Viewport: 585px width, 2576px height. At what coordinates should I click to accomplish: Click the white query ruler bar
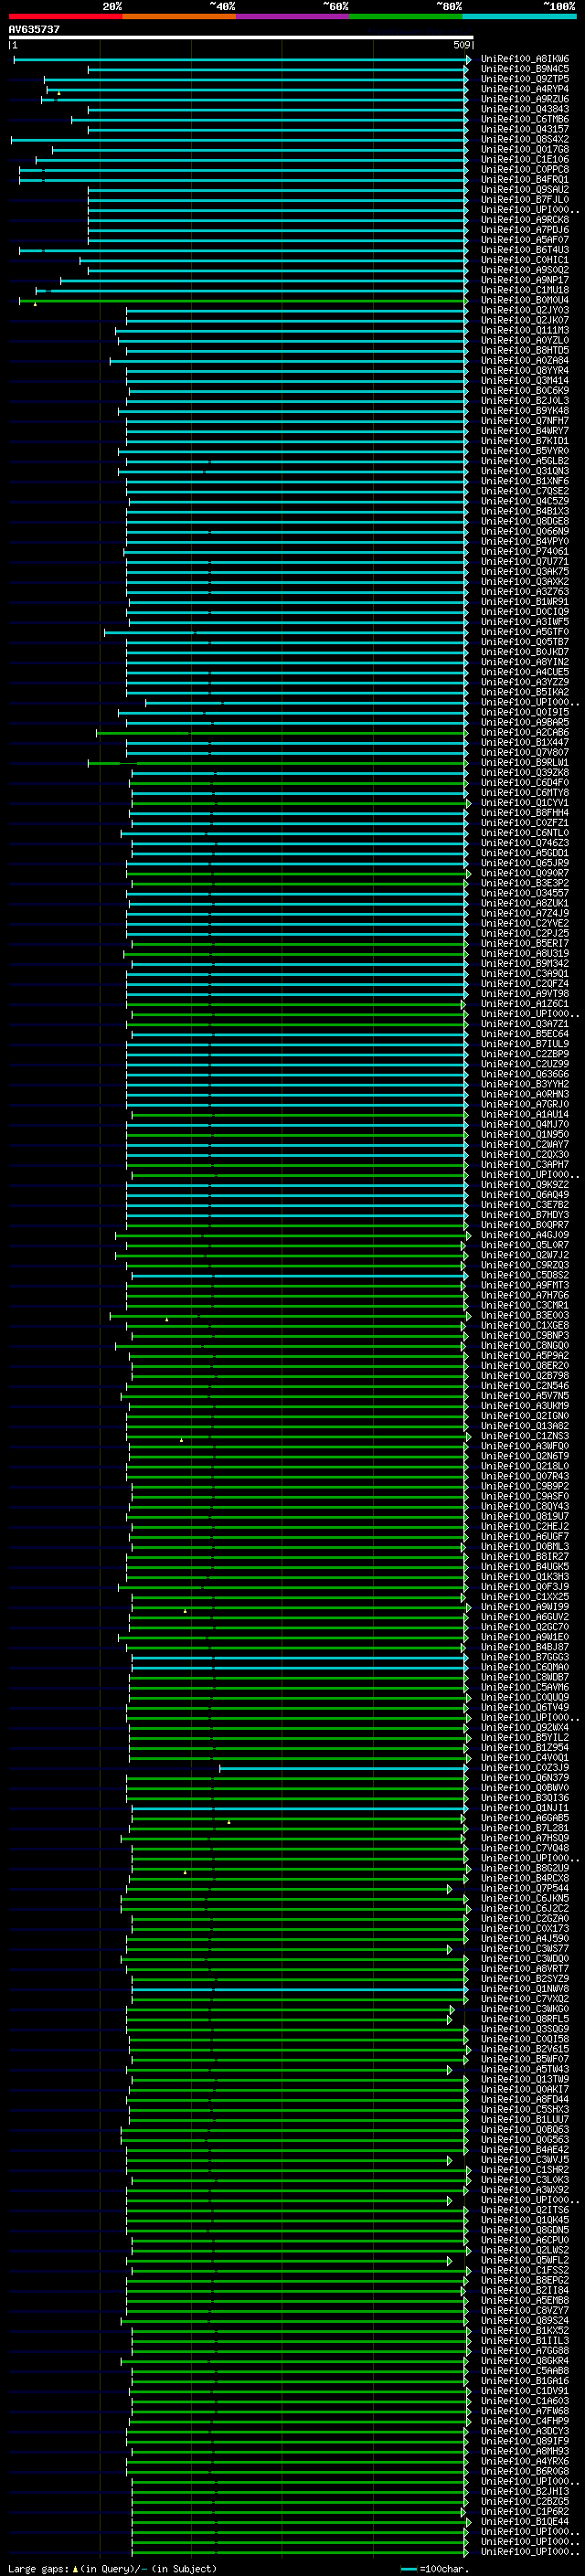coord(241,37)
